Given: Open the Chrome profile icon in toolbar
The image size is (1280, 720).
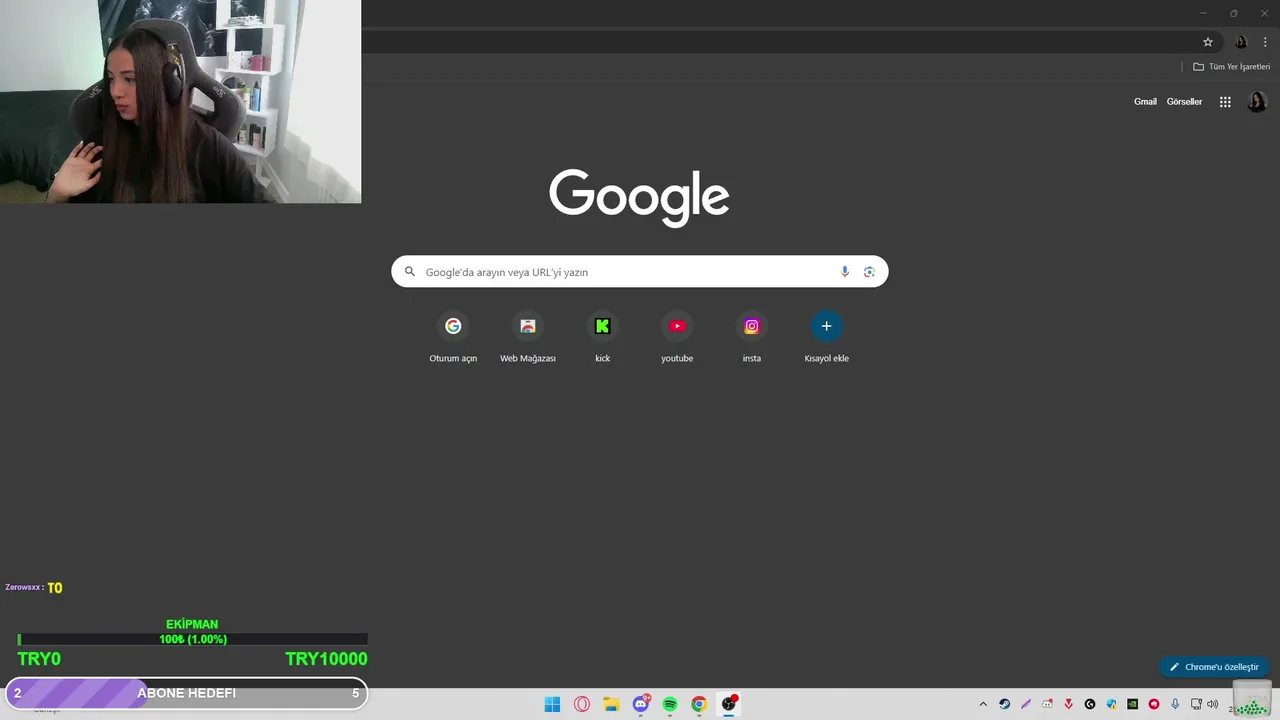Looking at the screenshot, I should pos(1241,42).
